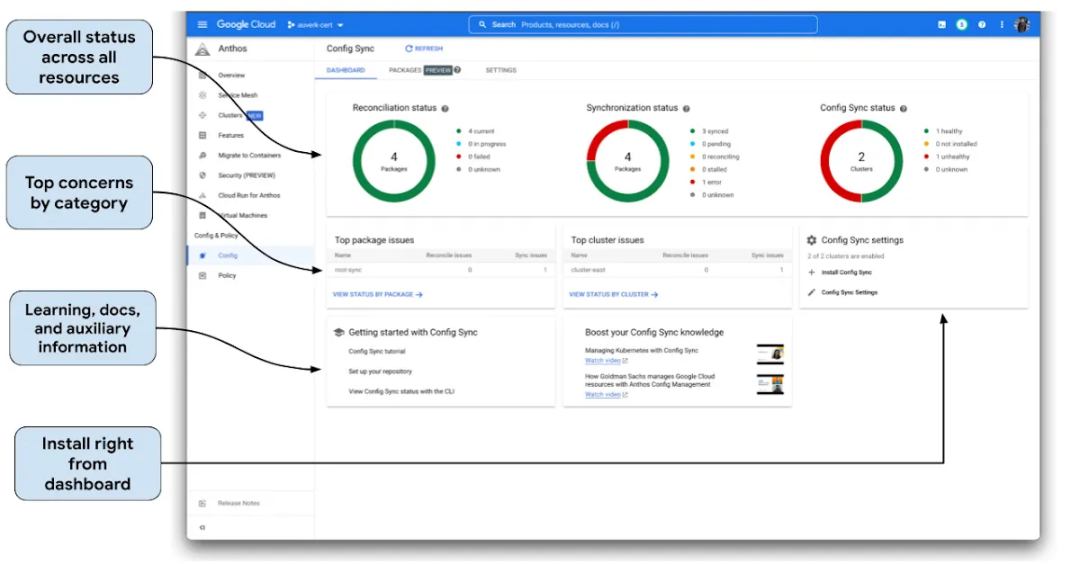Click the Anthos product icon
This screenshot has width=1080, height=564.
coord(202,50)
